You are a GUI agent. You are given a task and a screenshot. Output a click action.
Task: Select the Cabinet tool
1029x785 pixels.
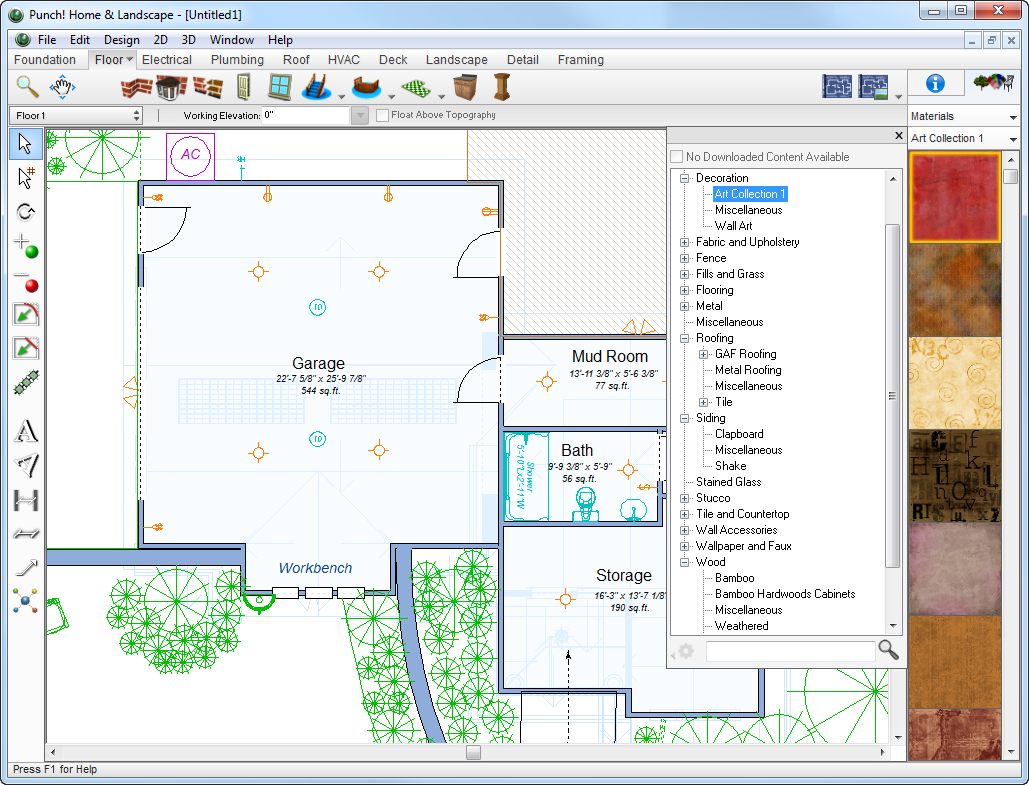click(x=465, y=88)
